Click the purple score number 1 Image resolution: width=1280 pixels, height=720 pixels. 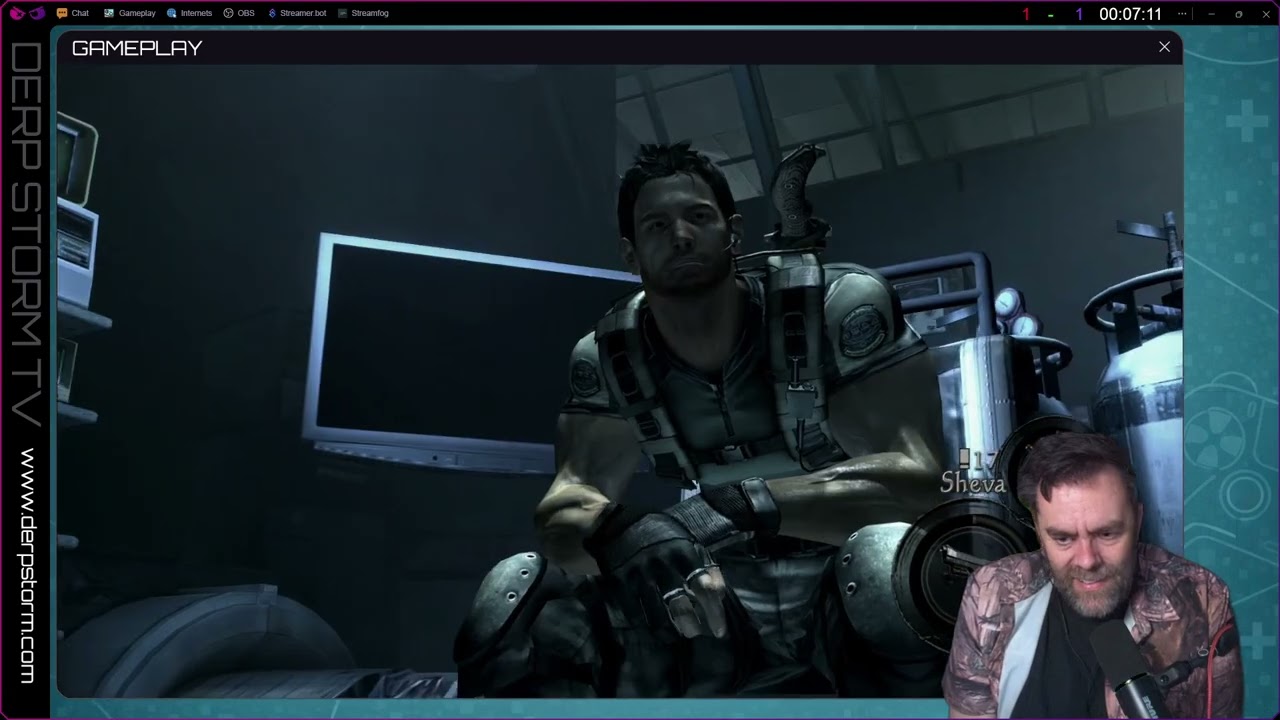click(1079, 14)
